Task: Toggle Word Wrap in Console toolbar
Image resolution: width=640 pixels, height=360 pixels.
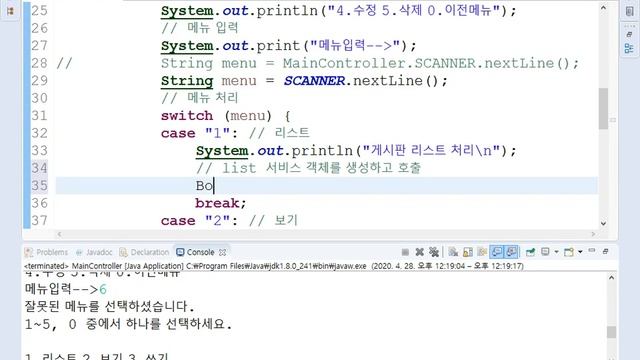Action: click(482, 252)
